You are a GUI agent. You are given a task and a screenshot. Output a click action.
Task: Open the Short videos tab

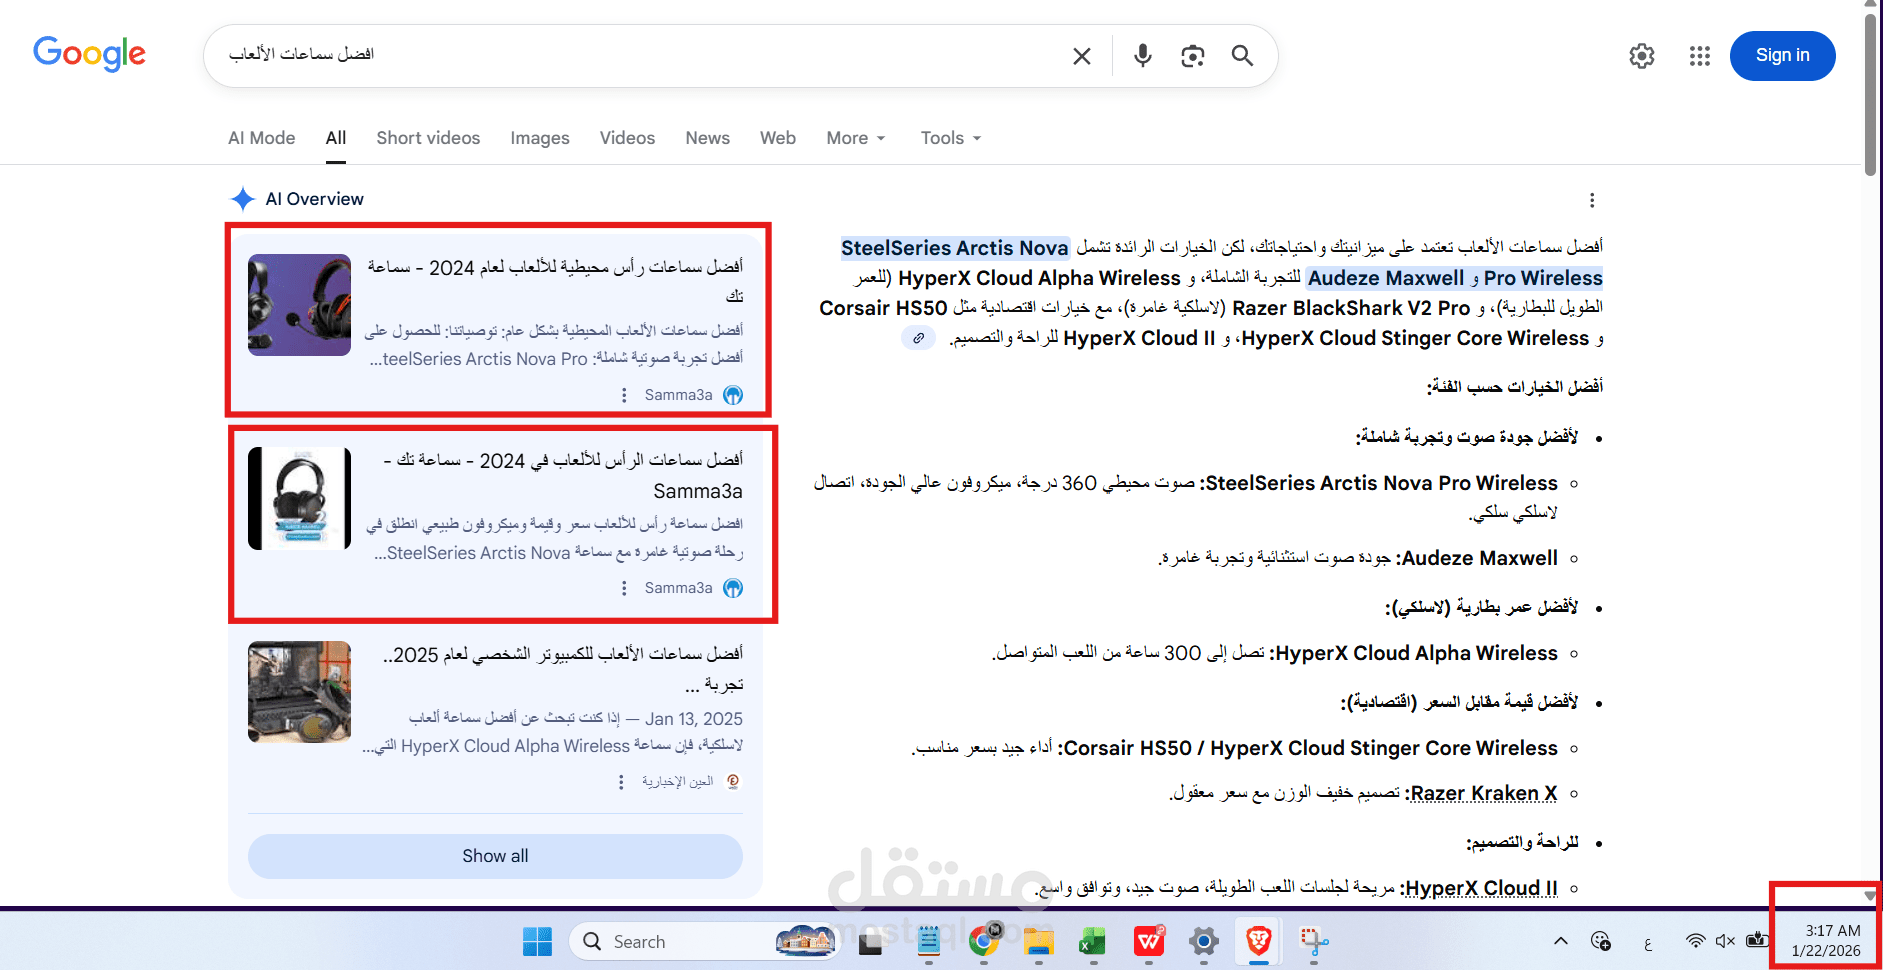(428, 138)
